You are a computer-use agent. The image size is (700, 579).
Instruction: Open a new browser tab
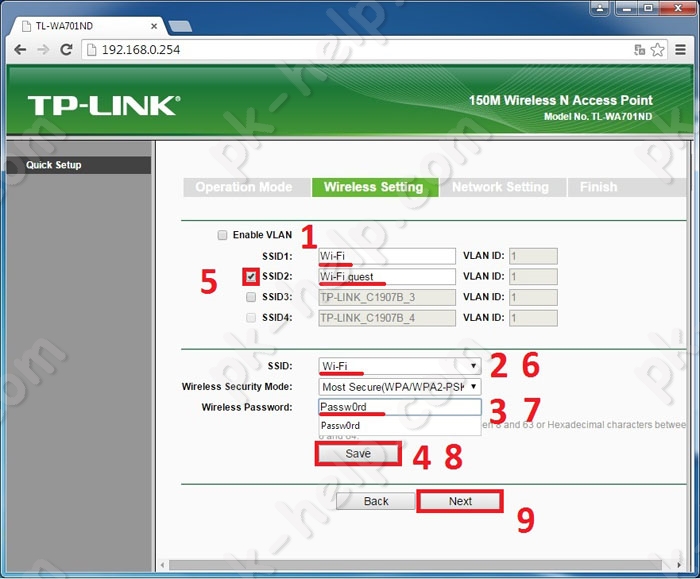coord(181,26)
